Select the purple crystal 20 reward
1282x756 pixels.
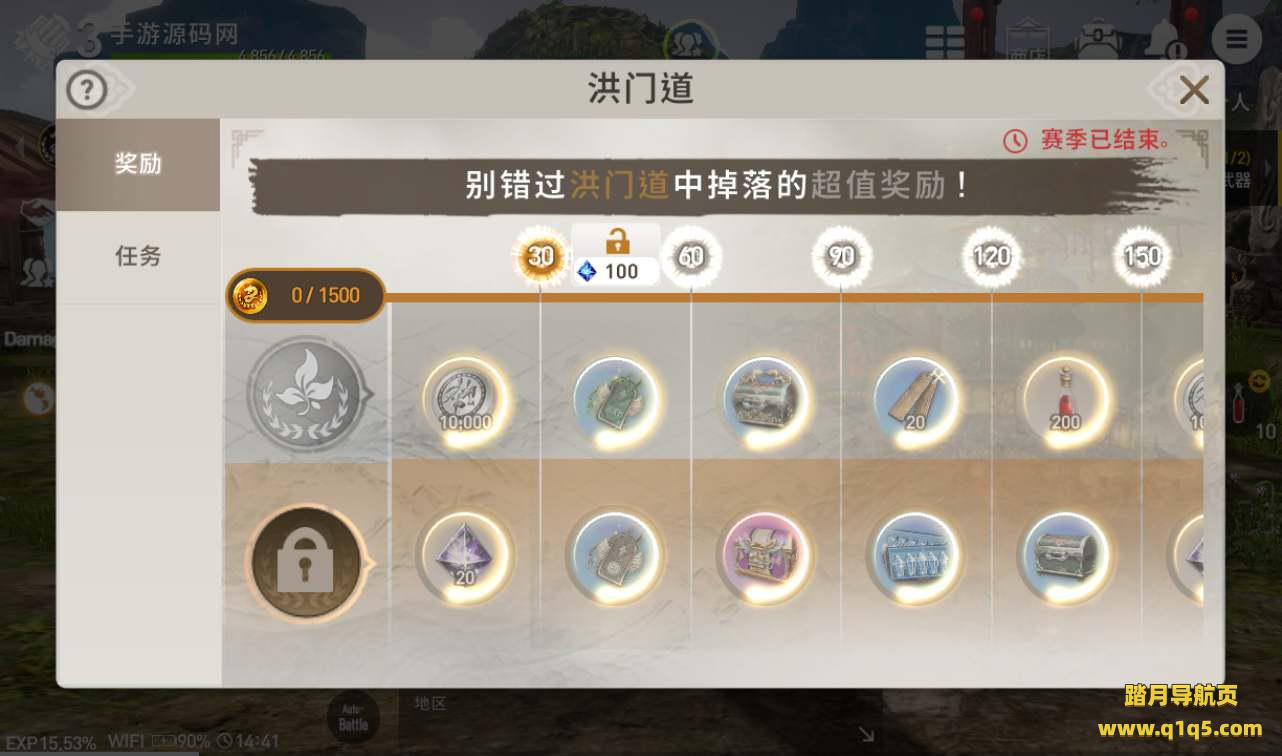(466, 557)
